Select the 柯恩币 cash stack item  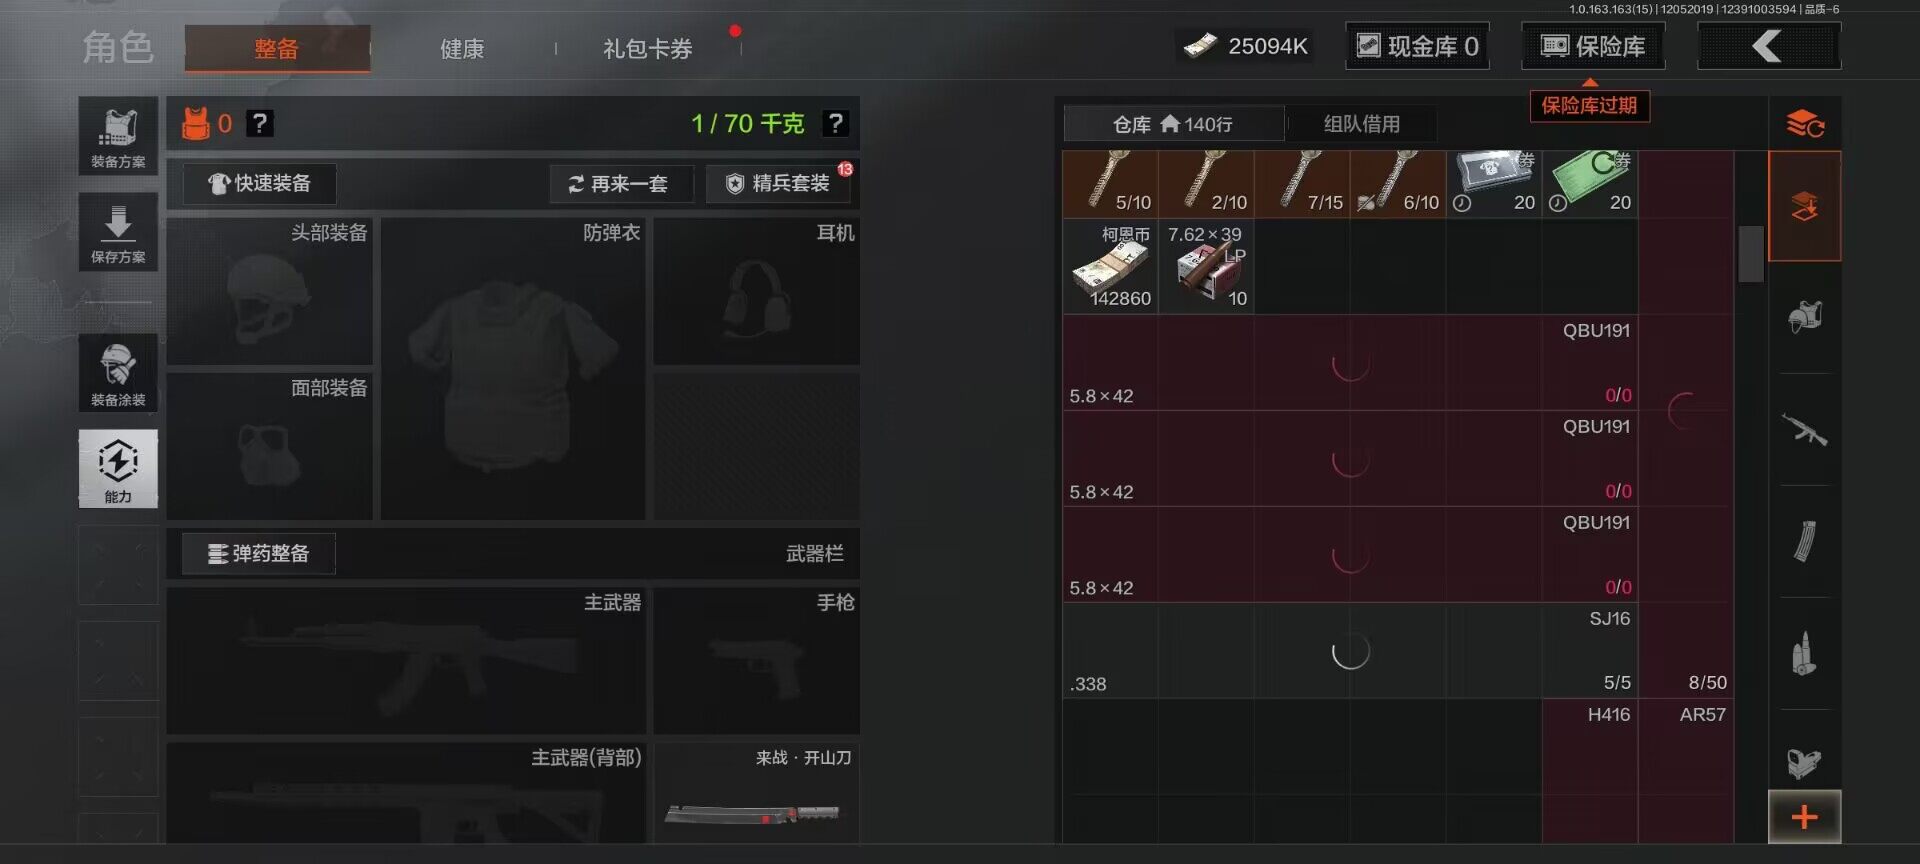coord(1110,266)
